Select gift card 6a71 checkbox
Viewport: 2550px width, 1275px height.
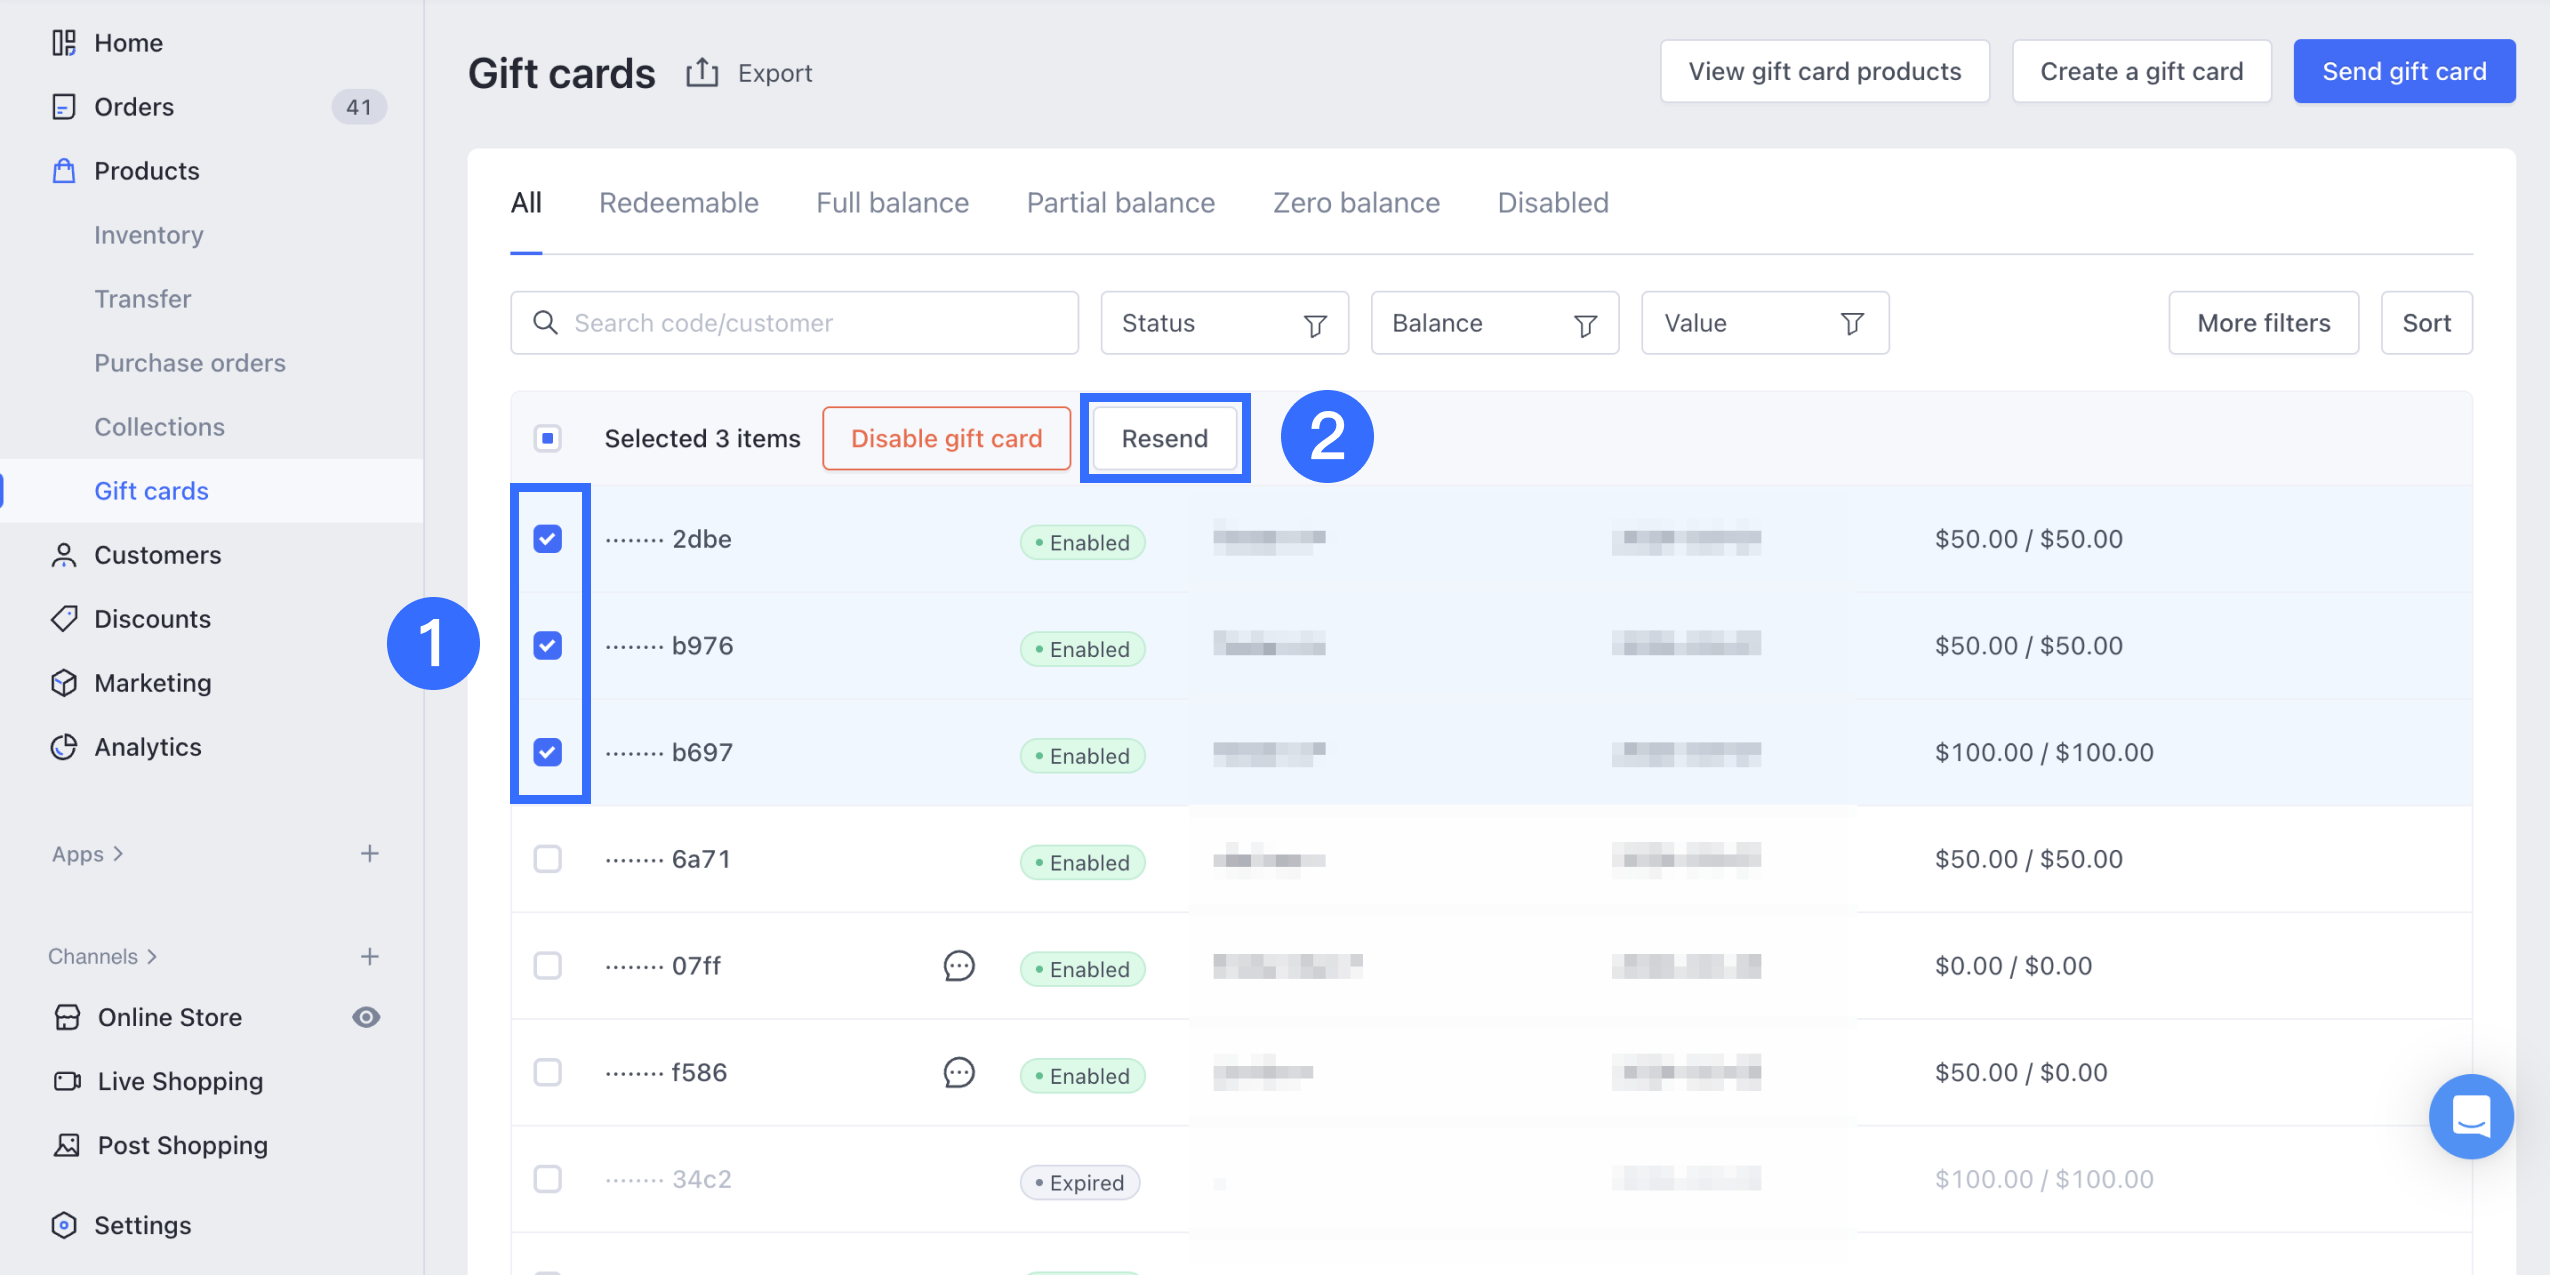click(548, 859)
